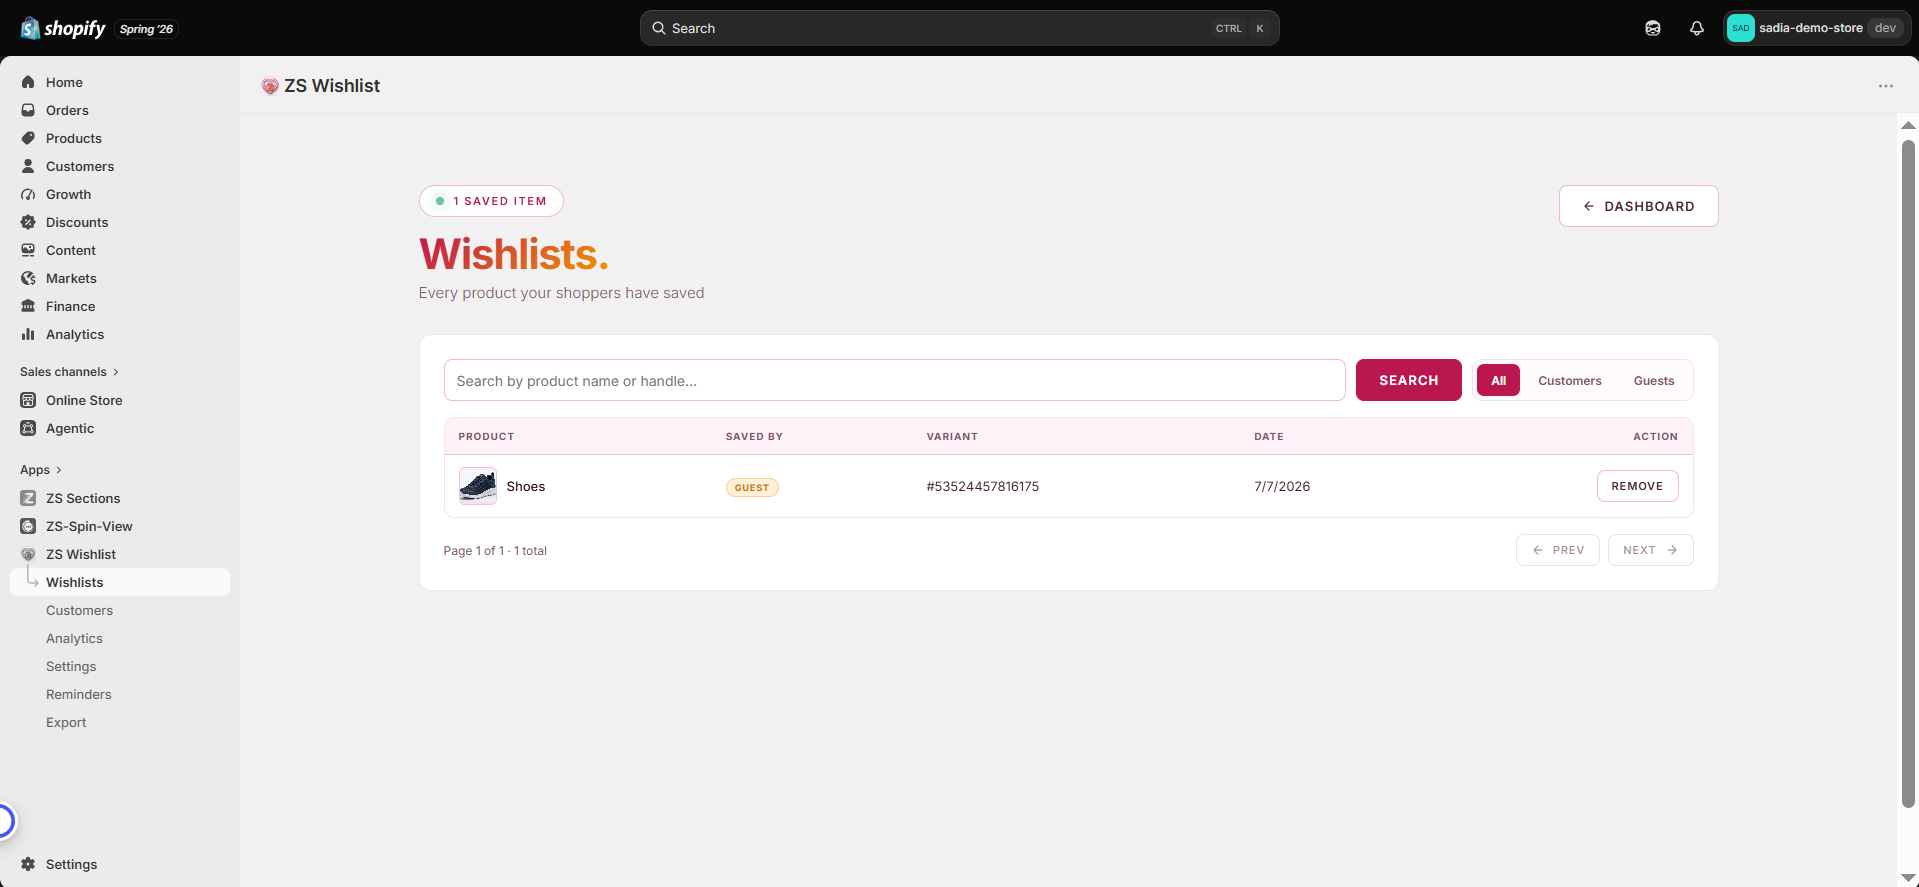Image resolution: width=1919 pixels, height=887 pixels.
Task: Open the Sidekick assistant icon in top bar
Action: pos(1653,28)
